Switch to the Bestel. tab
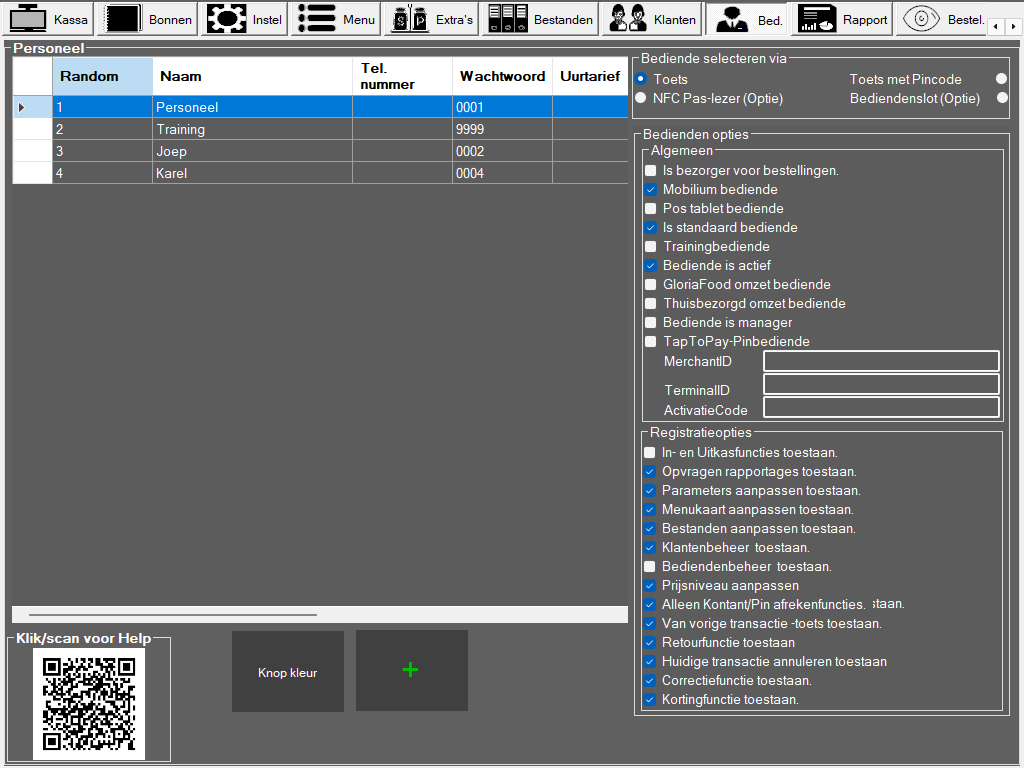1024x768 pixels. 940,19
